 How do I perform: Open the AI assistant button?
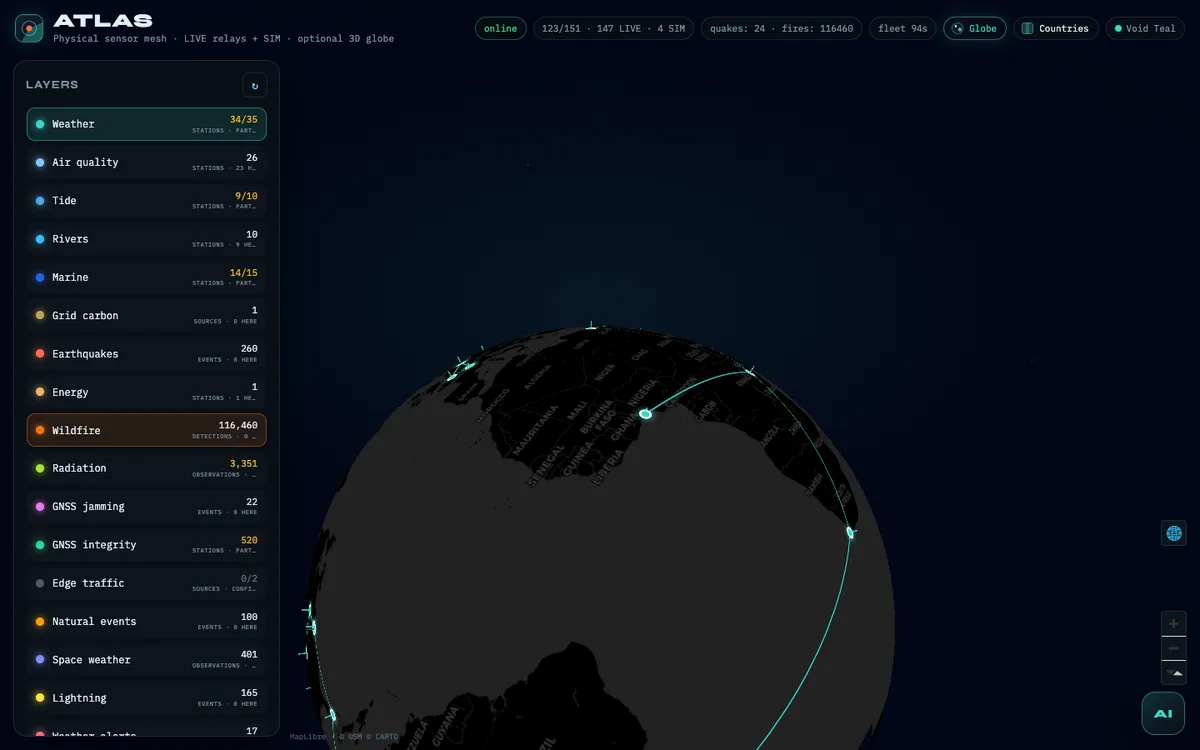click(x=1163, y=714)
